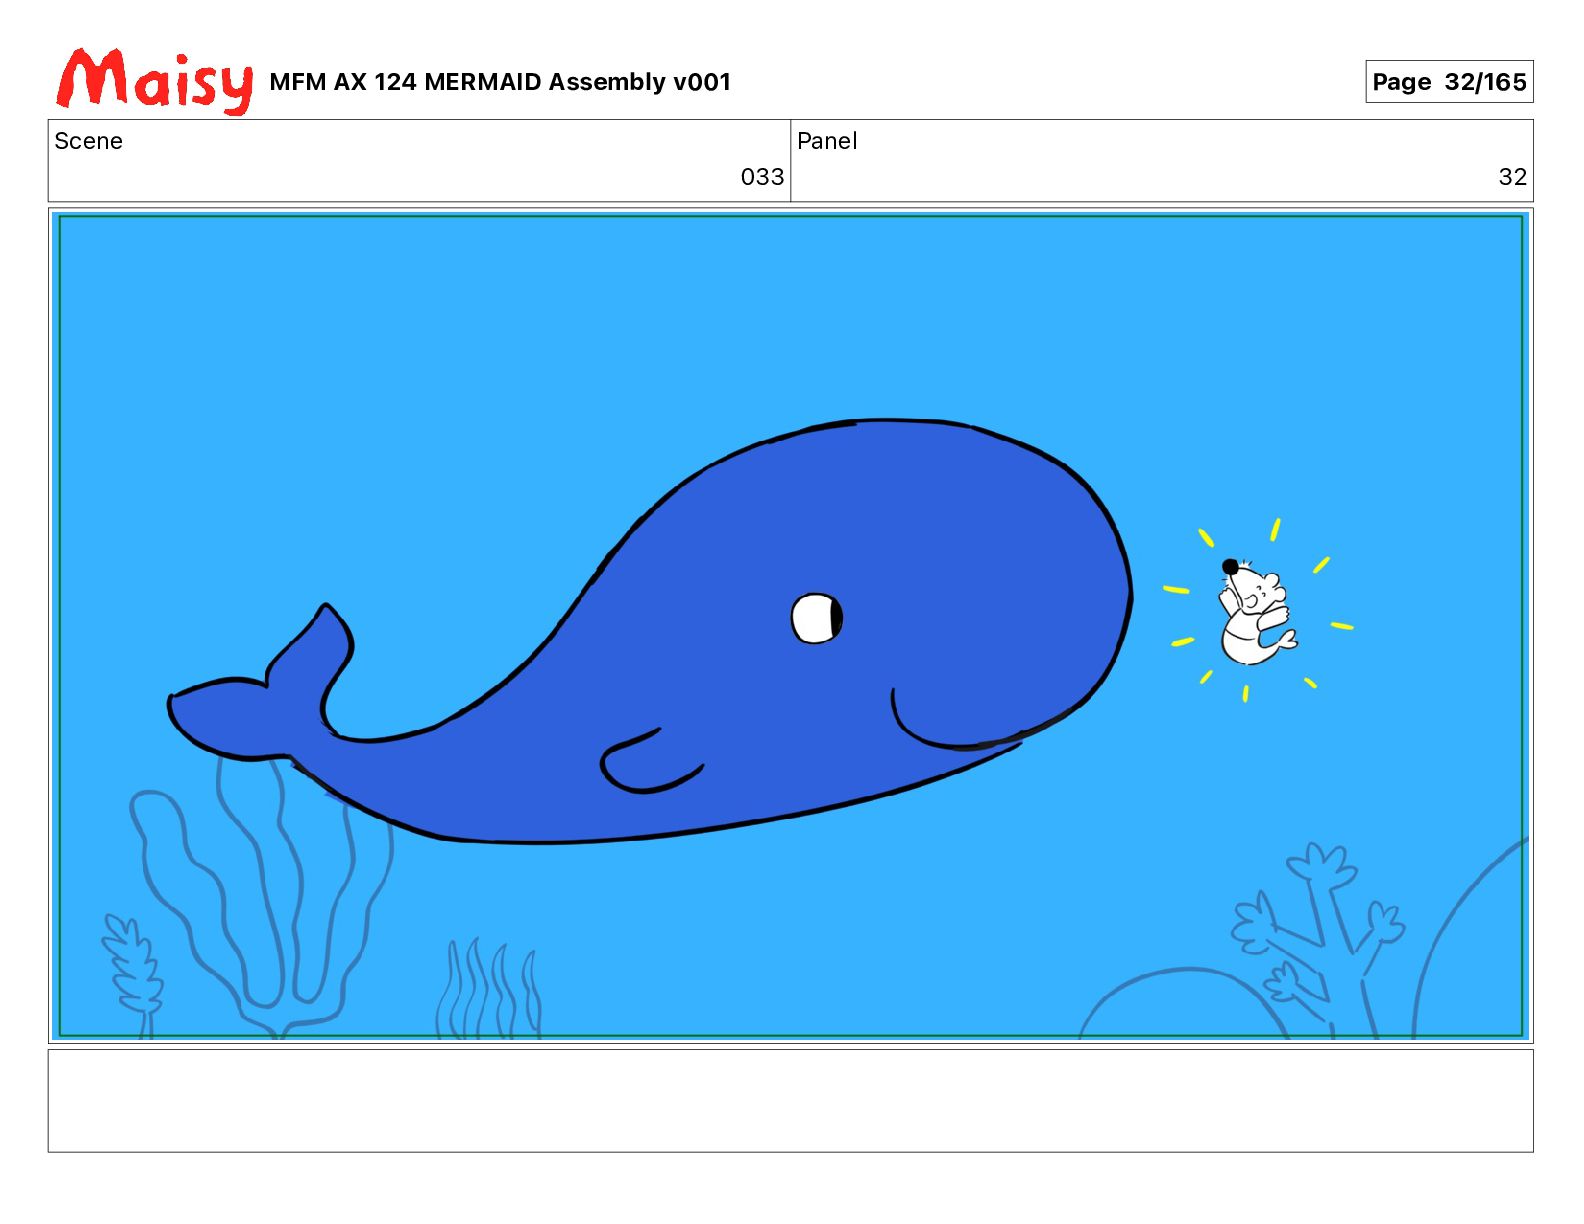Click the 'Panel' label
Viewport: 1584px width, 1224px height.
(827, 141)
